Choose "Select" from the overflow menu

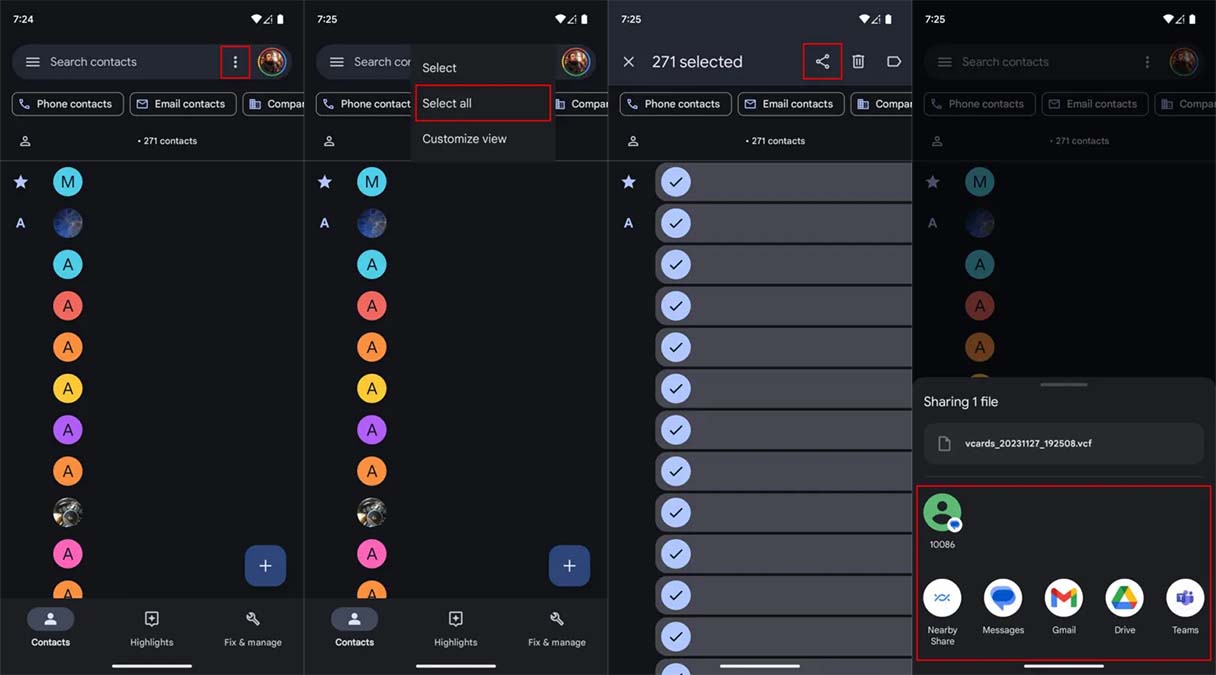pyautogui.click(x=440, y=68)
